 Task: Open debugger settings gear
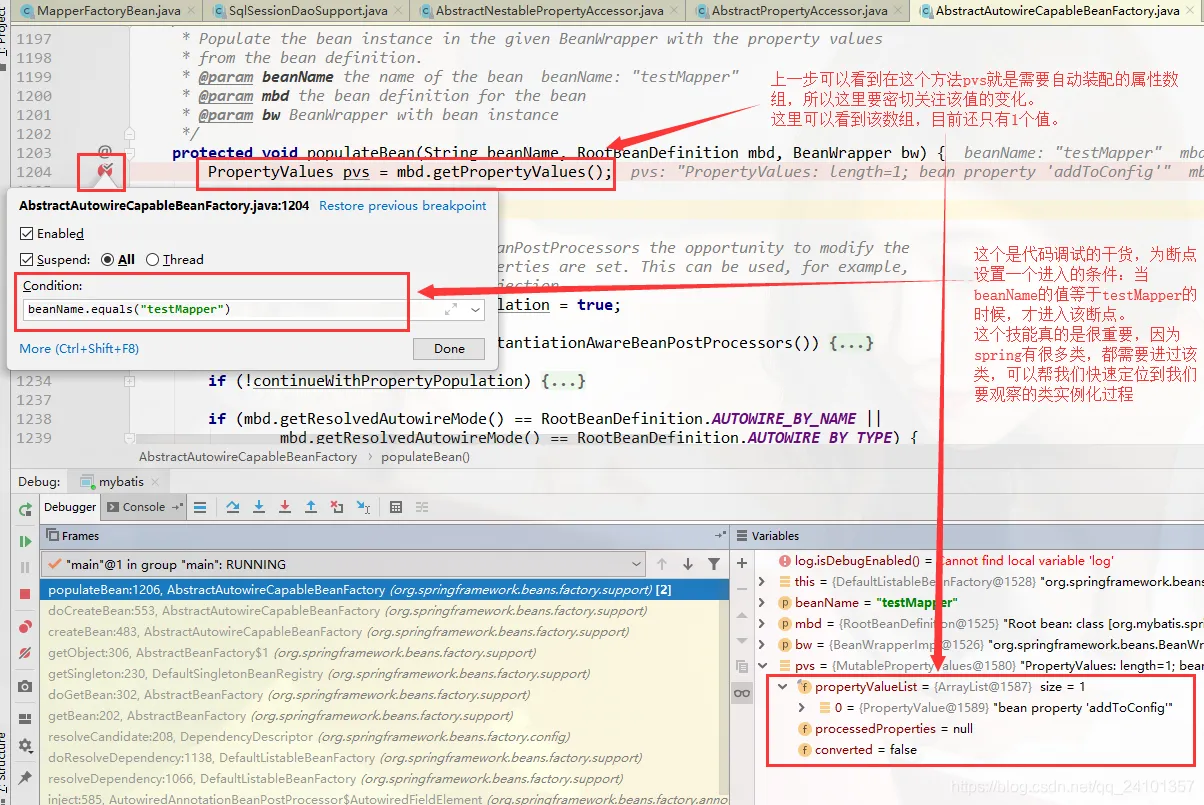coord(25,746)
